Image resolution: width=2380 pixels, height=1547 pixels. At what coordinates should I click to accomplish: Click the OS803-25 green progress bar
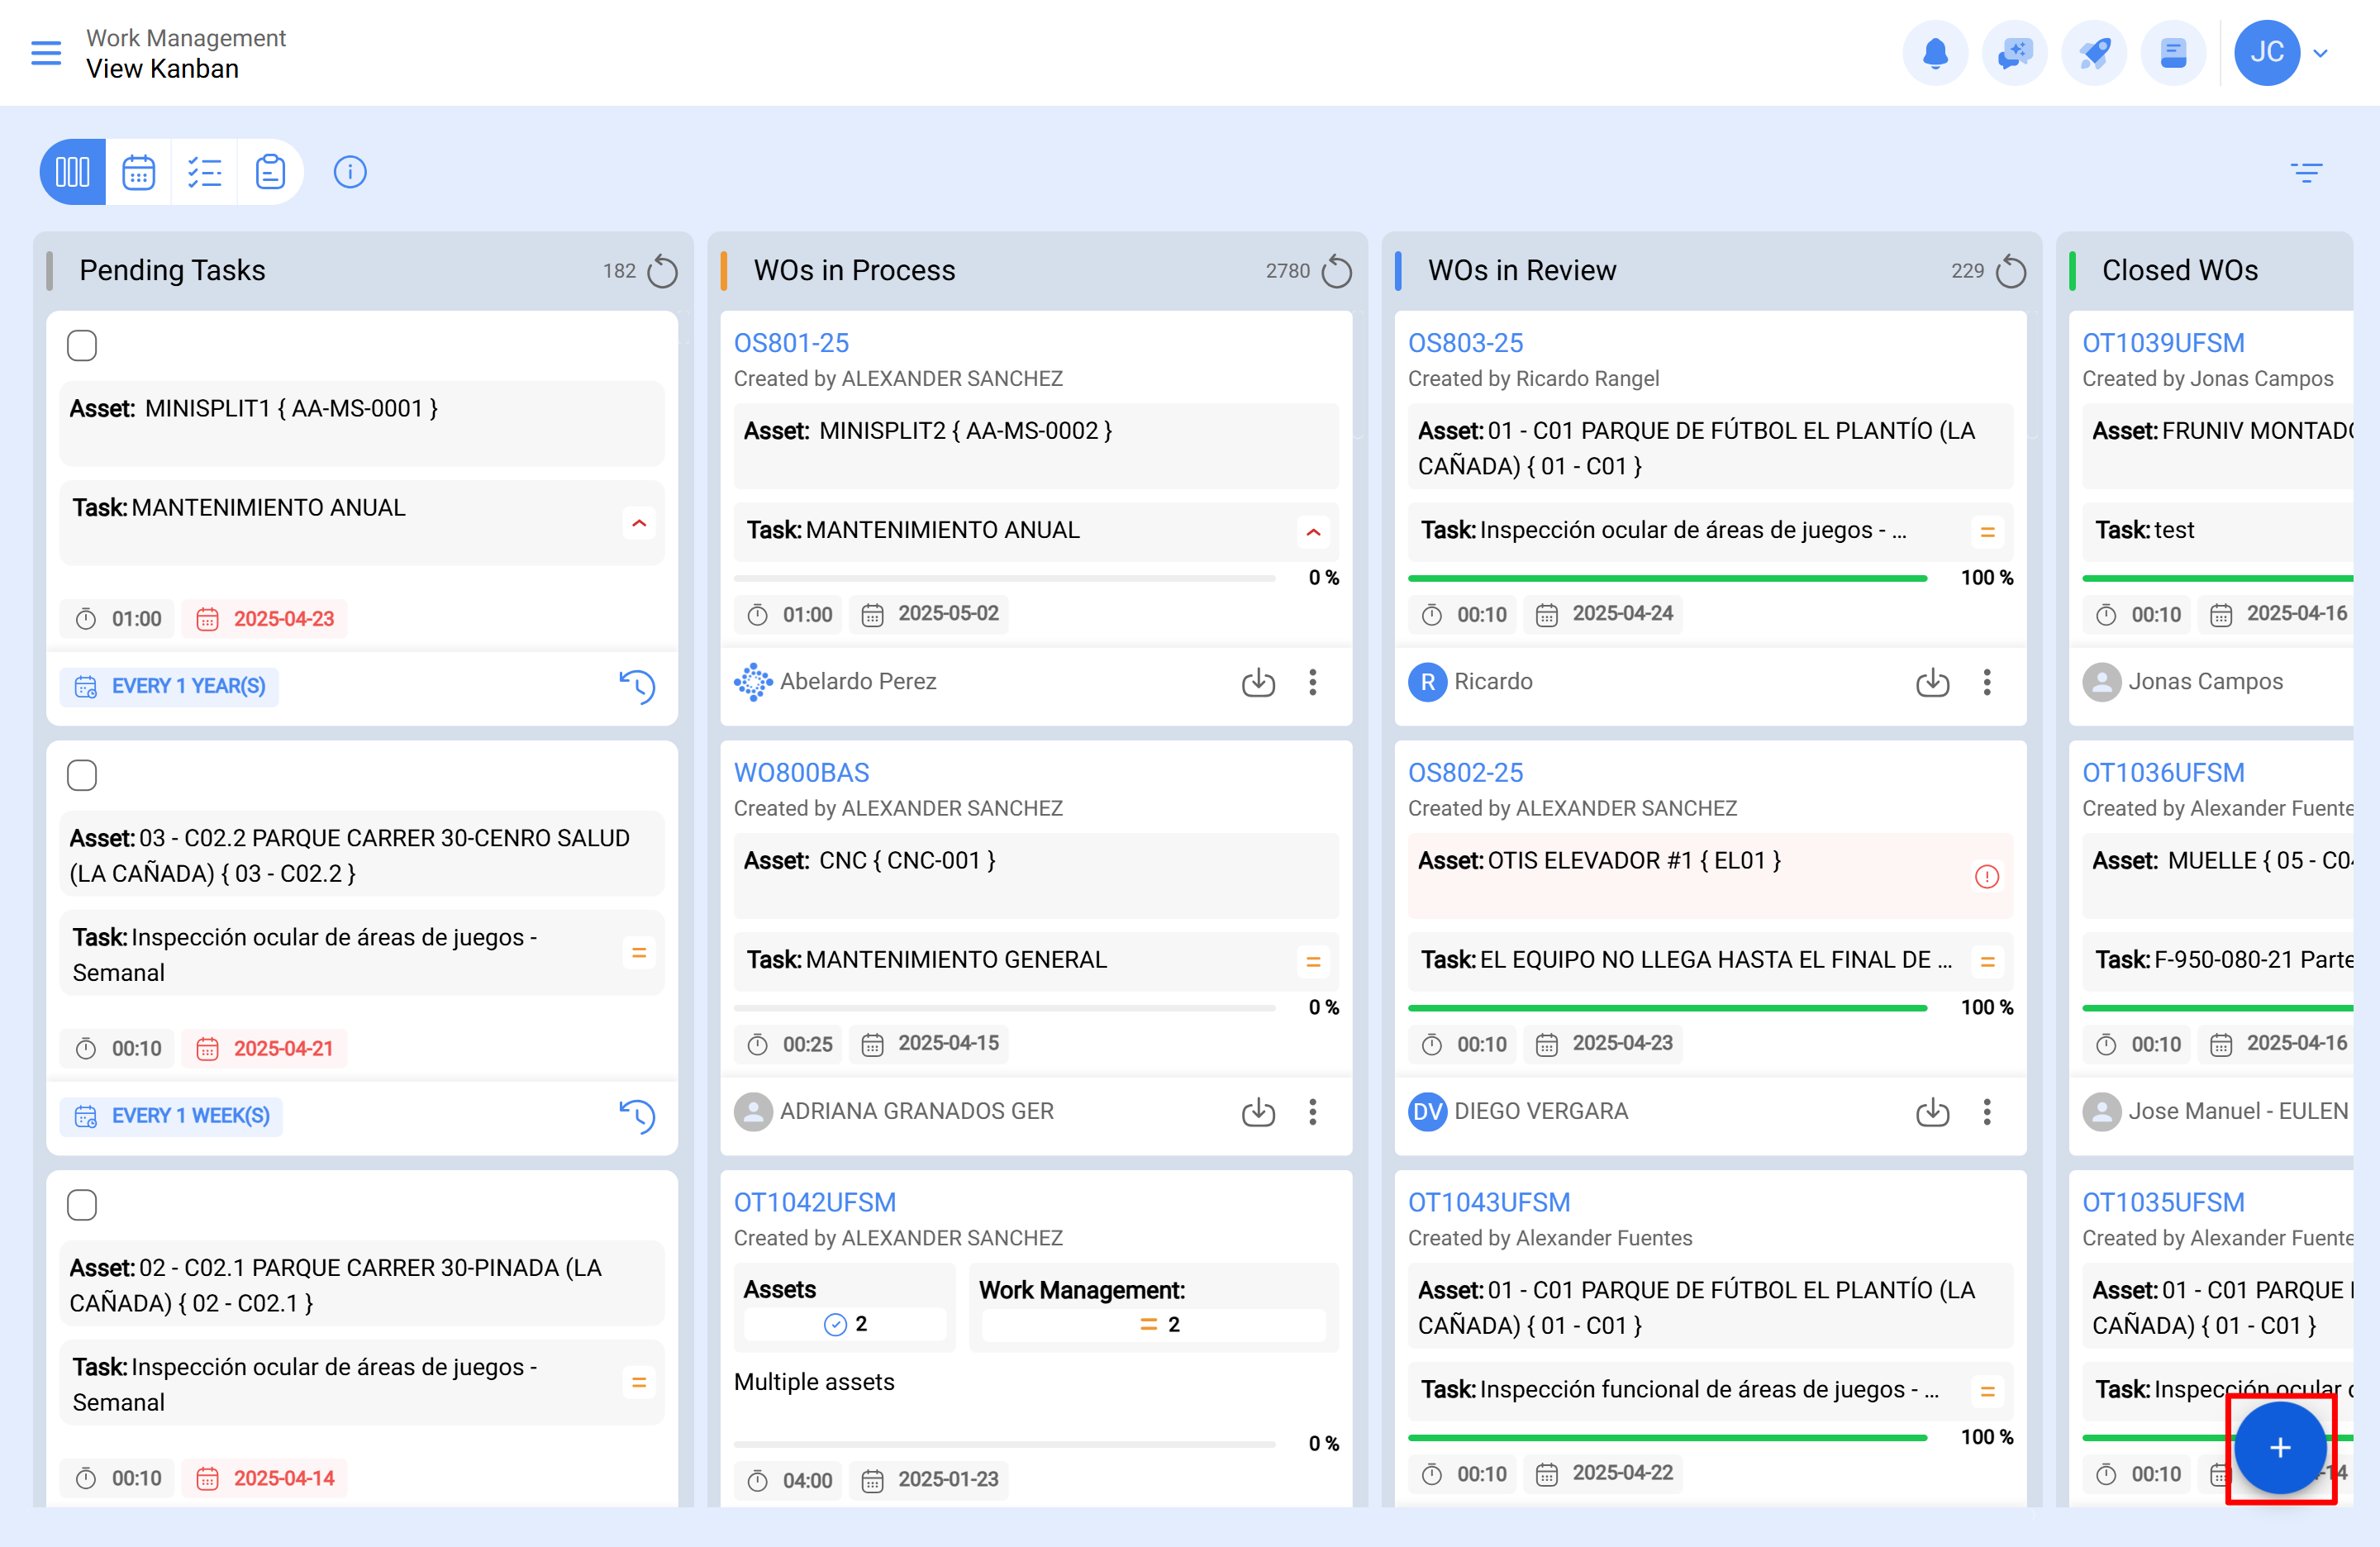[1666, 578]
